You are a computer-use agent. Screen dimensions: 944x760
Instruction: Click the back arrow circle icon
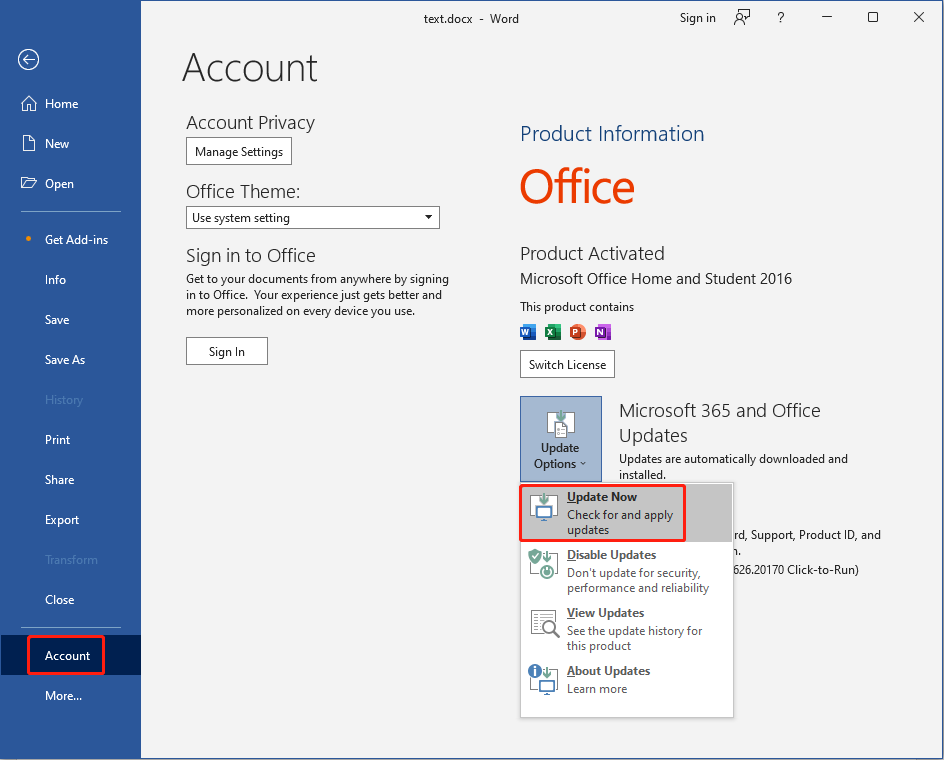tap(28, 60)
